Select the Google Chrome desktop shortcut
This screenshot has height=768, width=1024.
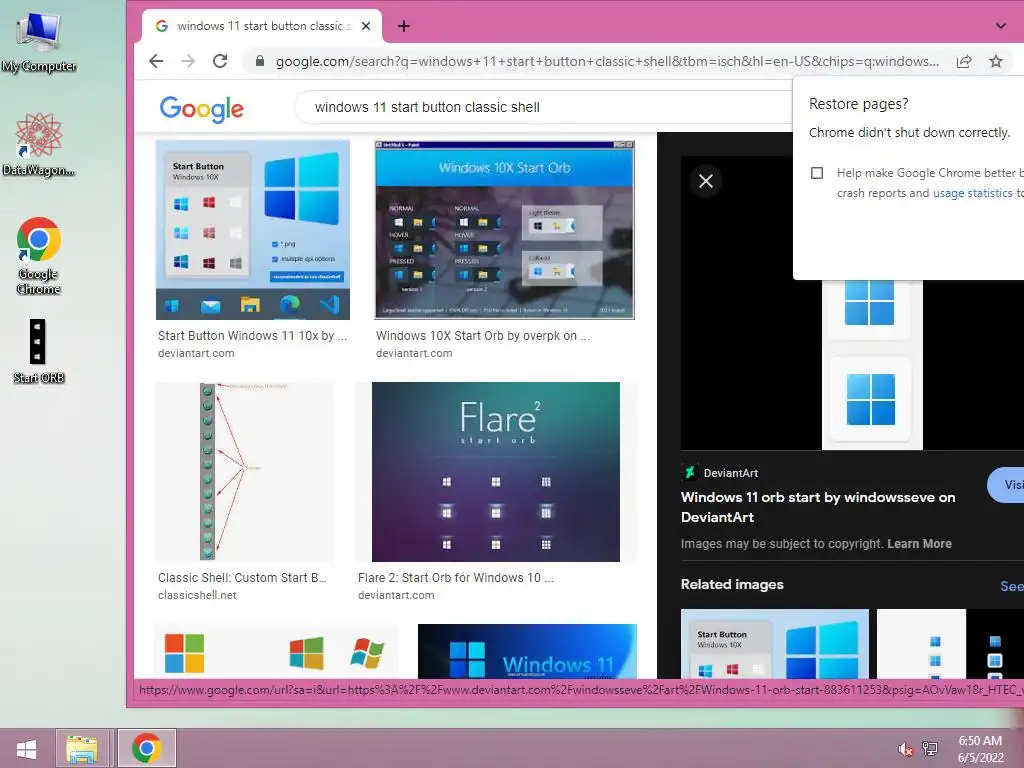point(39,255)
